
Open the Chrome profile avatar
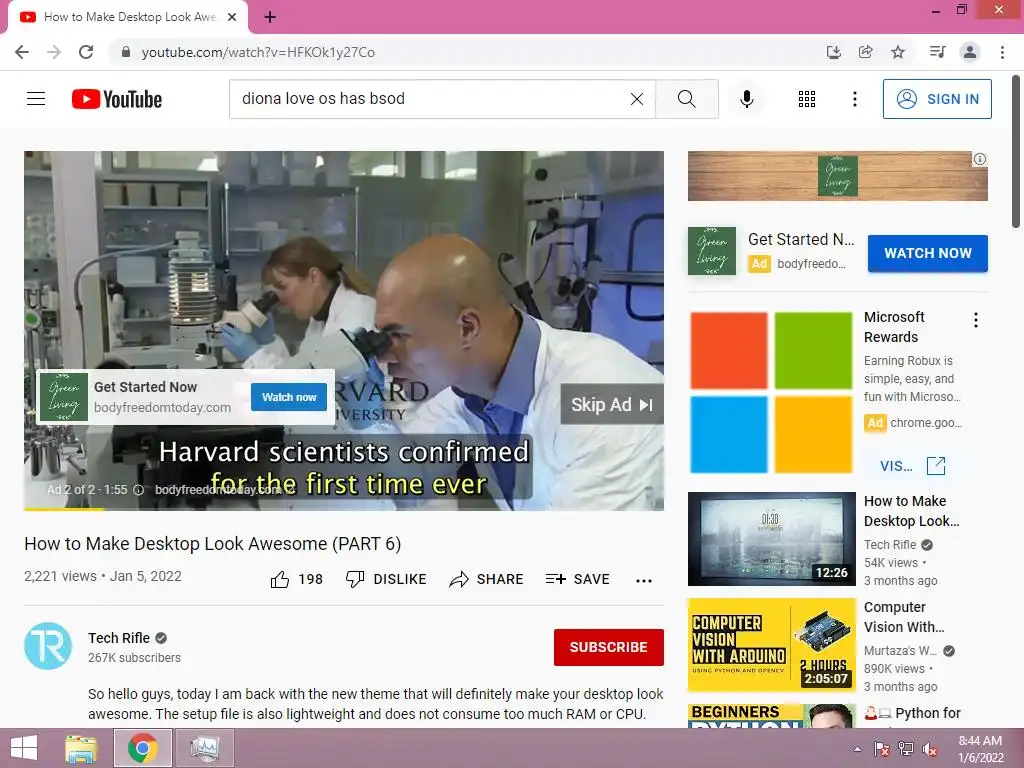click(x=970, y=52)
